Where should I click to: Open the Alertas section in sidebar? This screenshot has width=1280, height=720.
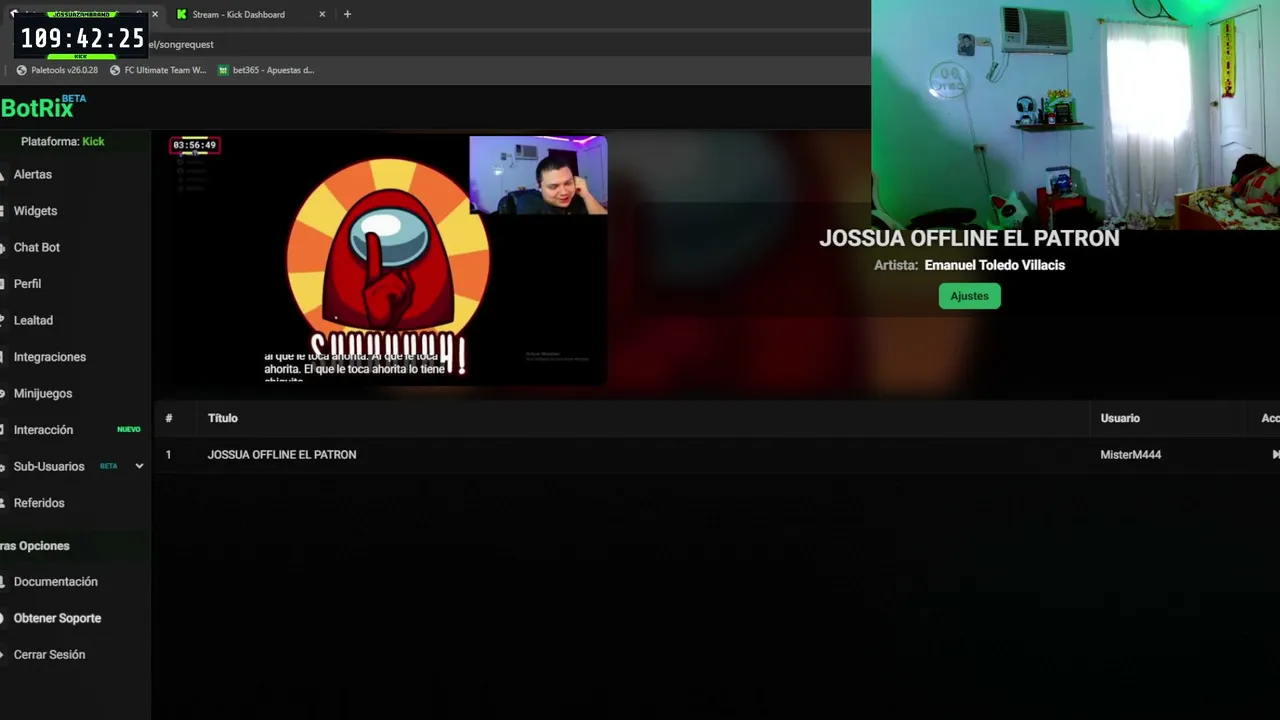click(x=33, y=174)
